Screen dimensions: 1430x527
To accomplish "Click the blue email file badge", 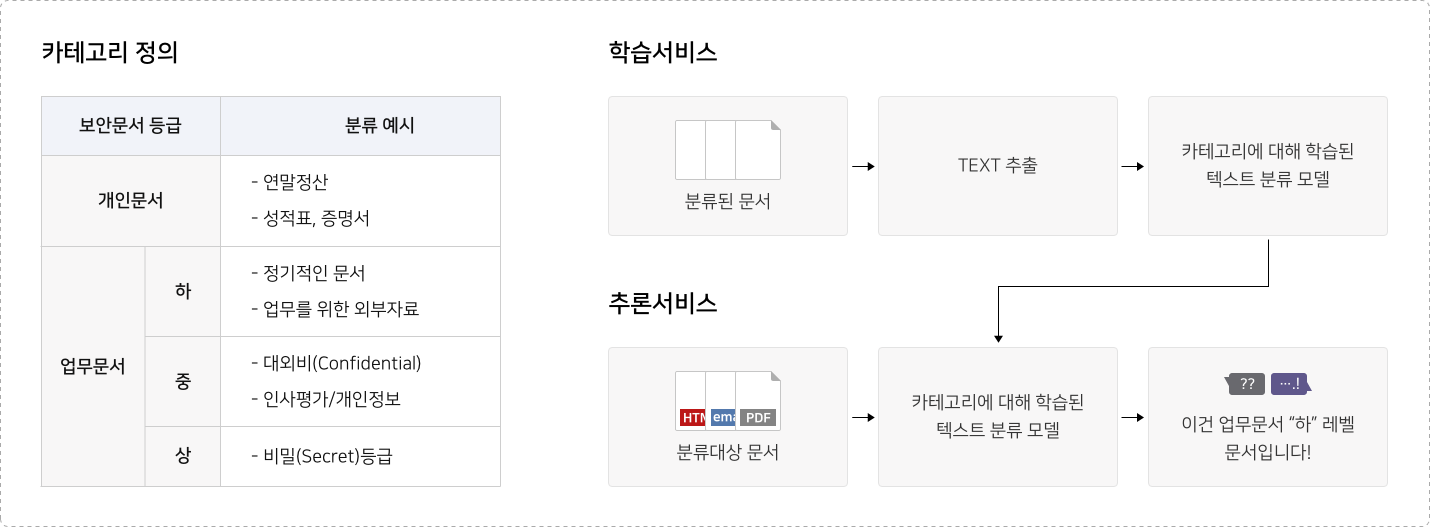I will tap(723, 417).
